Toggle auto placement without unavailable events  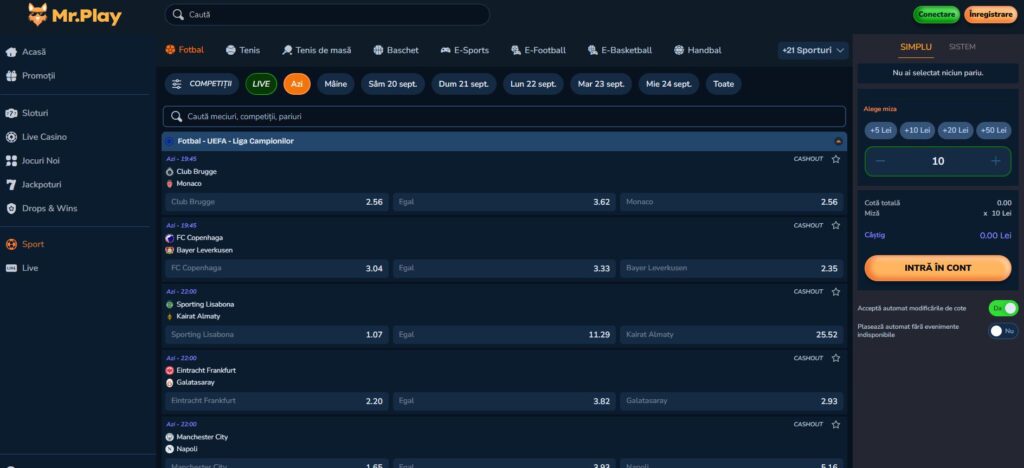coord(1003,331)
